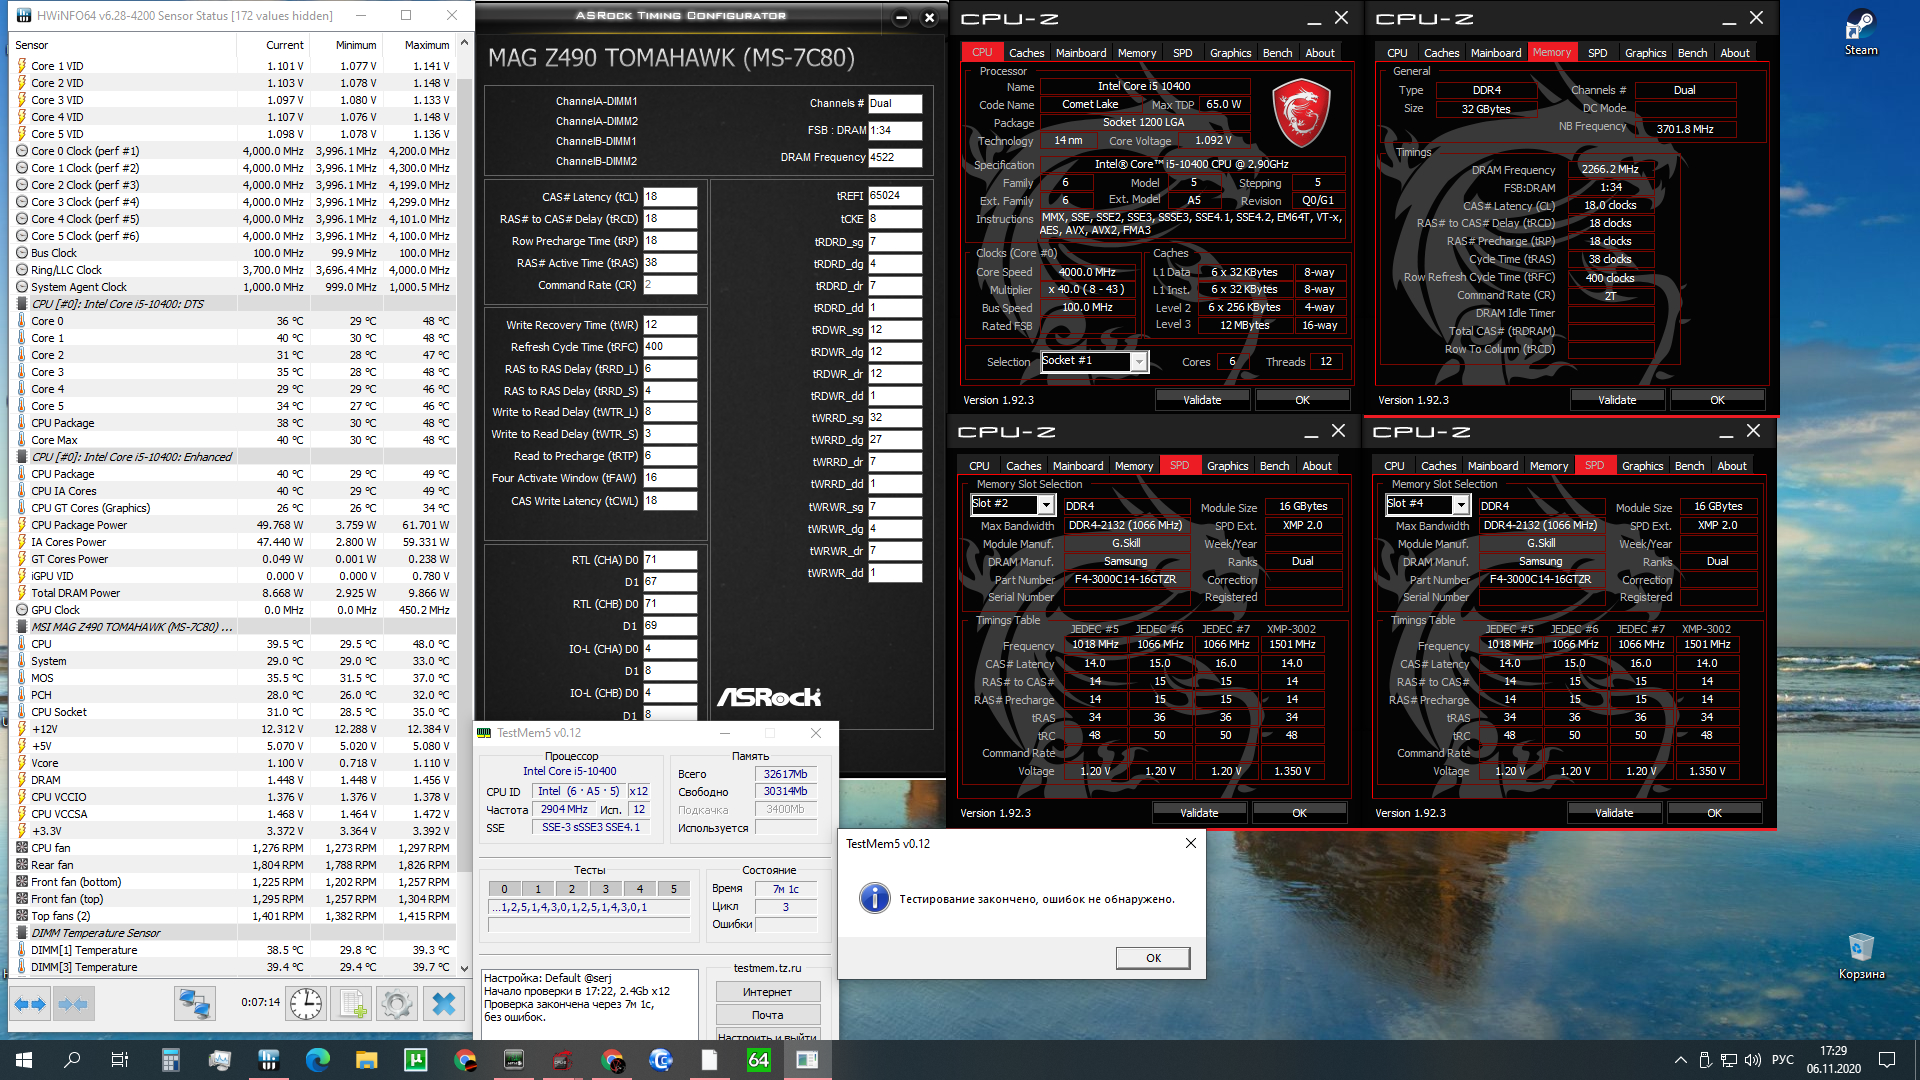Open the Slot #4 dropdown

point(1460,505)
